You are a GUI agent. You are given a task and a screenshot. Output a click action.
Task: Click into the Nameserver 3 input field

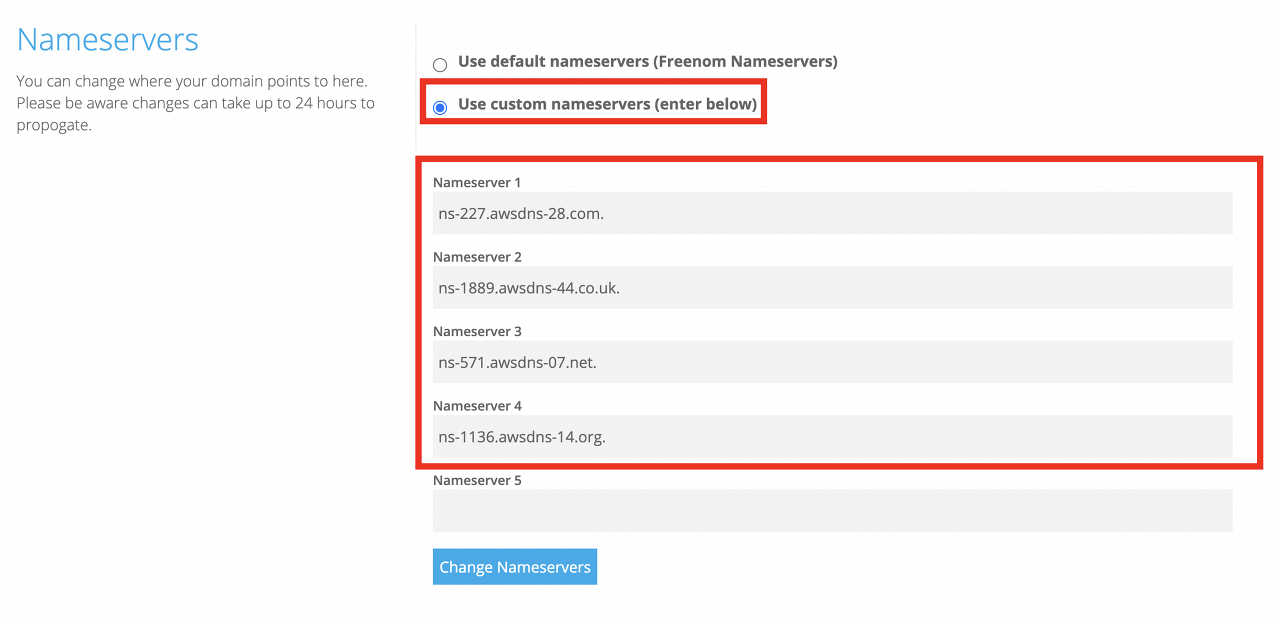[x=832, y=362]
